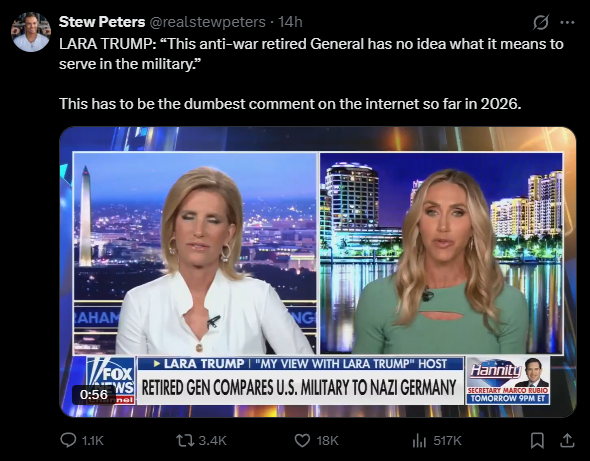Viewport: 590px width, 461px height.
Task: Open replies via the comment bubble icon
Action: point(68,440)
